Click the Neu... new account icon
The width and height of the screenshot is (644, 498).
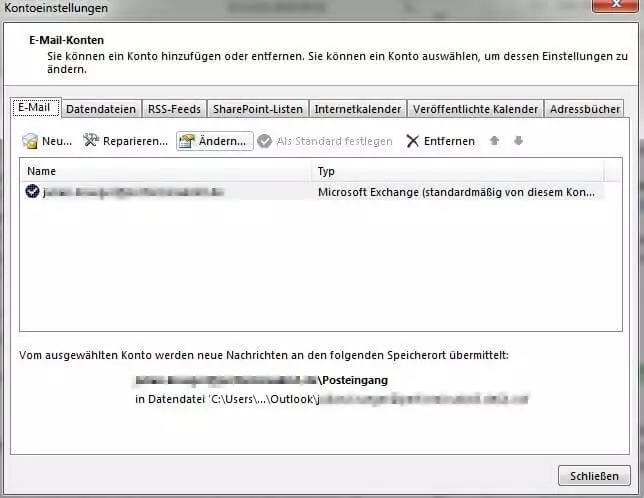[30, 141]
